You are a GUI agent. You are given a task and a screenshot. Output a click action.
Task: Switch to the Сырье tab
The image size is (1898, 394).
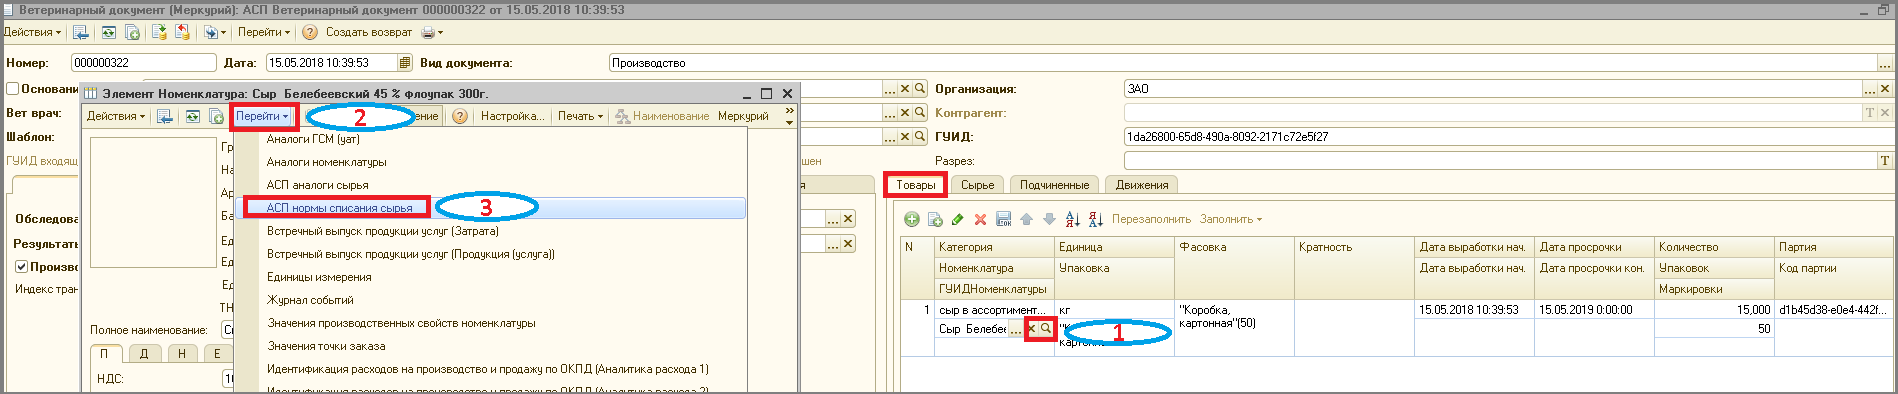click(x=977, y=185)
